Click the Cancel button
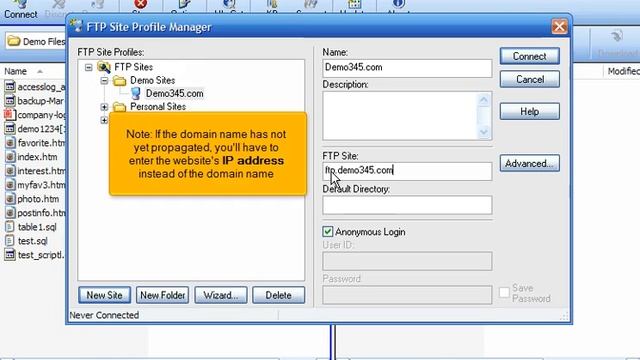The height and width of the screenshot is (360, 640). point(529,79)
